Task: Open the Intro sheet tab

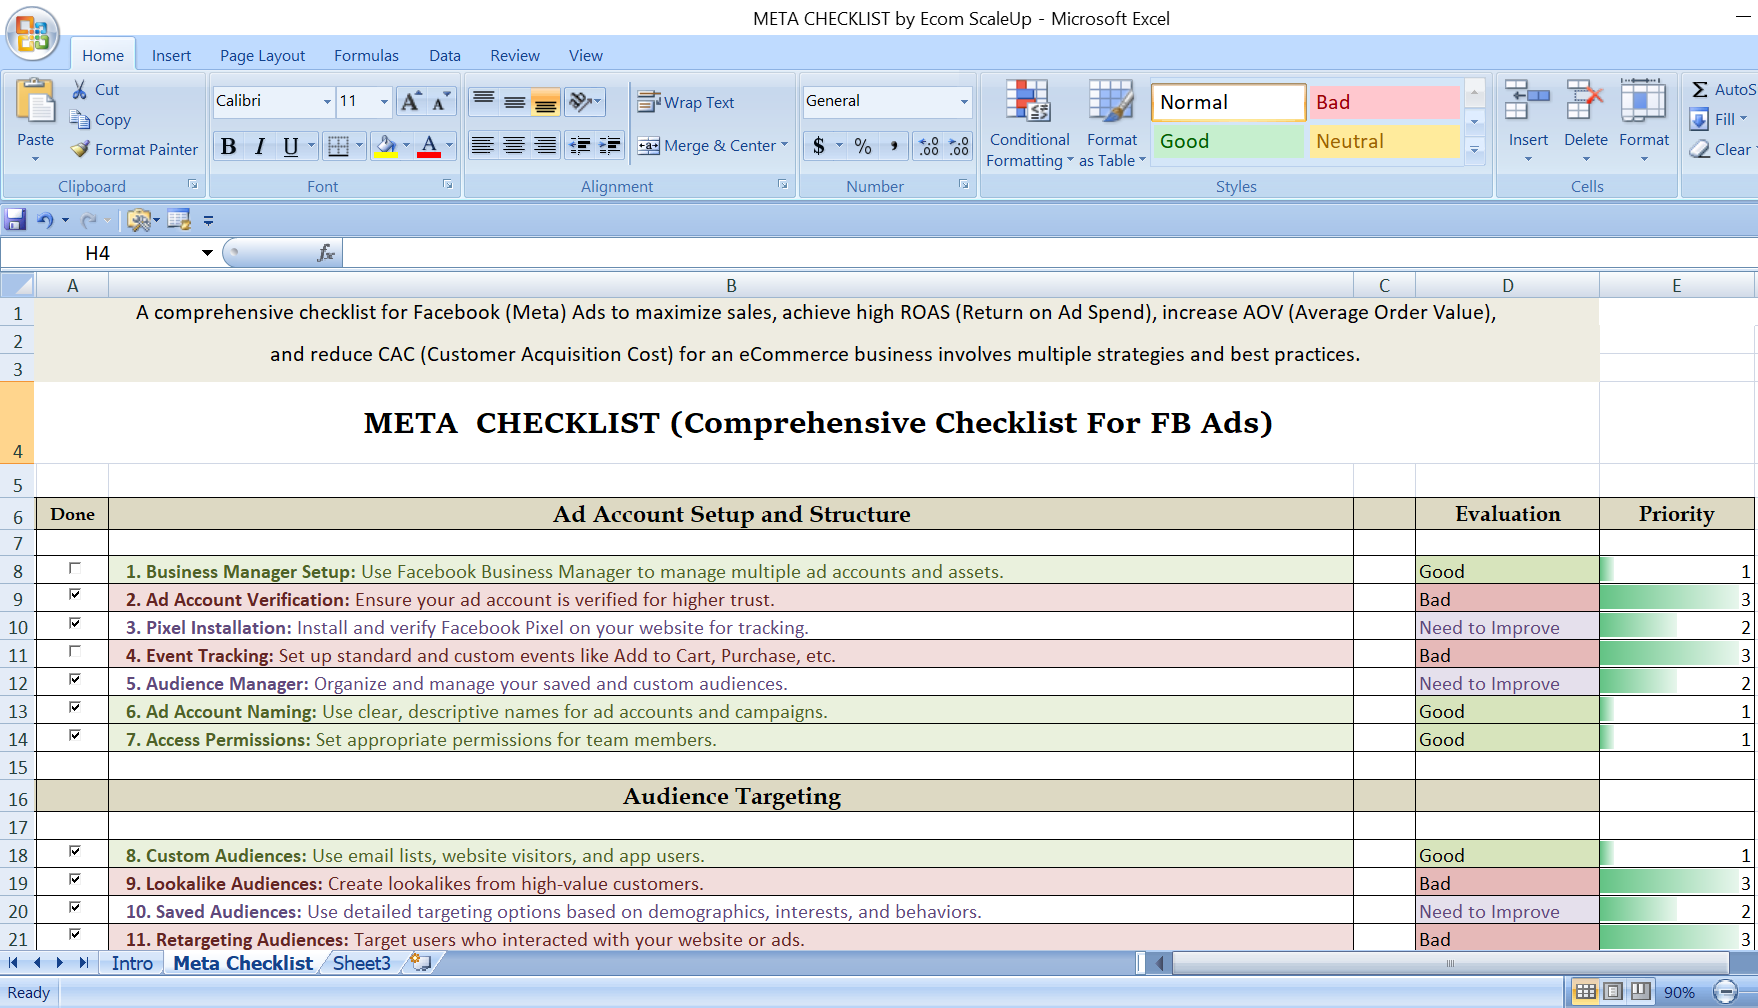Action: [x=132, y=963]
